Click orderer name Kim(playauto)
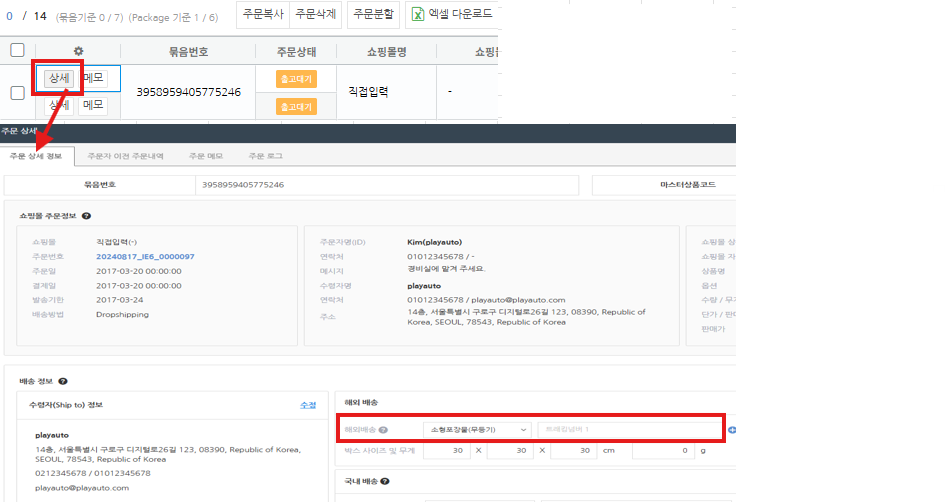Image resolution: width=946 pixels, height=502 pixels. (434, 242)
